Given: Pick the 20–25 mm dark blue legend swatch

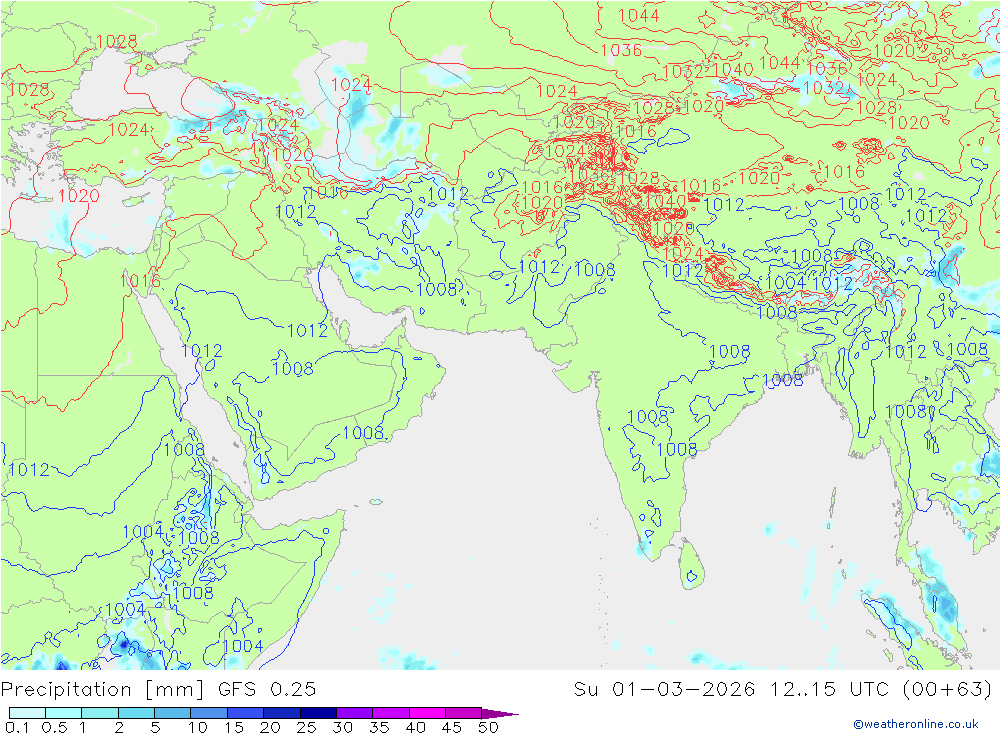Looking at the screenshot, I should [x=282, y=713].
